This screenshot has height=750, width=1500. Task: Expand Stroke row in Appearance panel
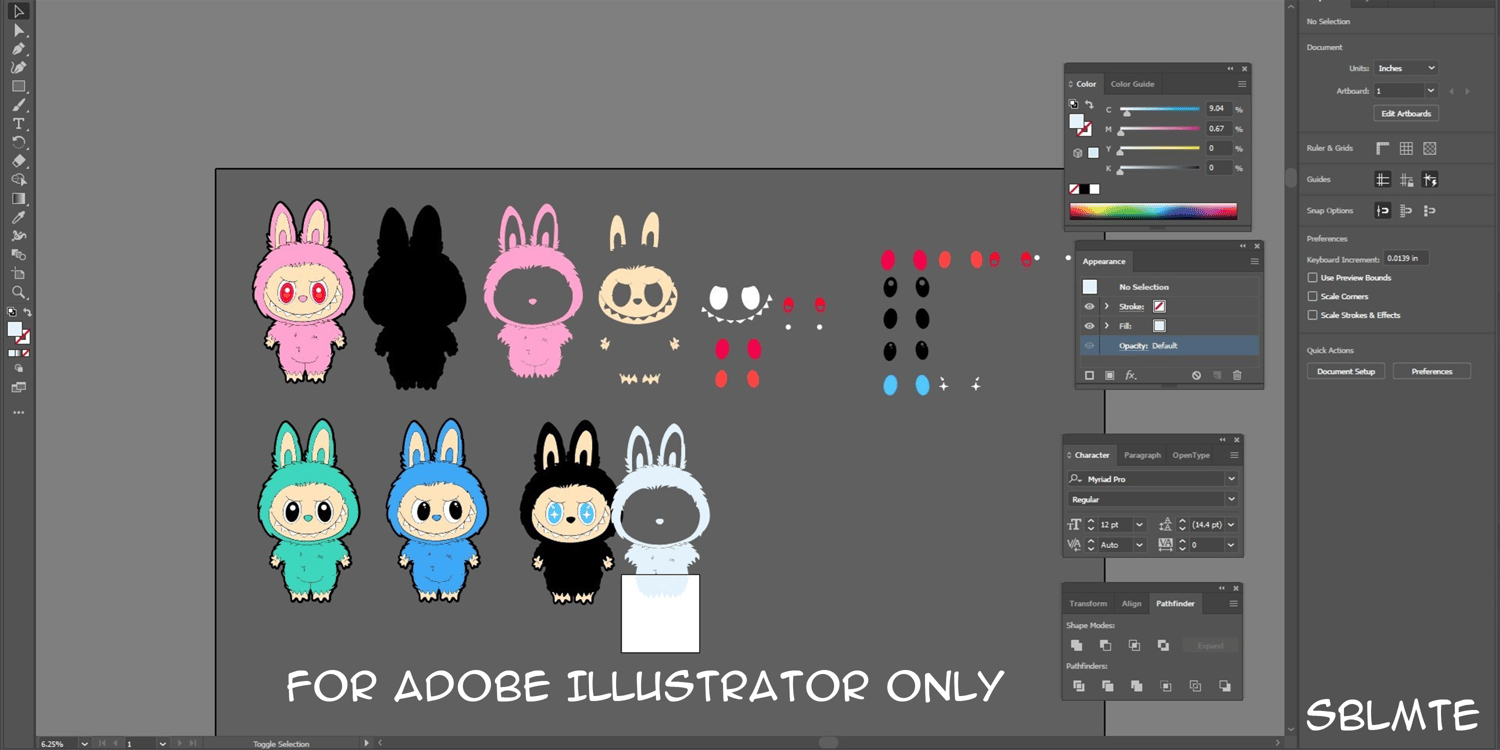click(x=1107, y=307)
